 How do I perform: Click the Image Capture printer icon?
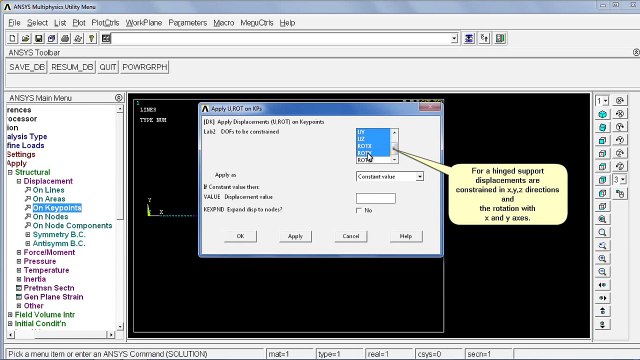tap(64, 38)
